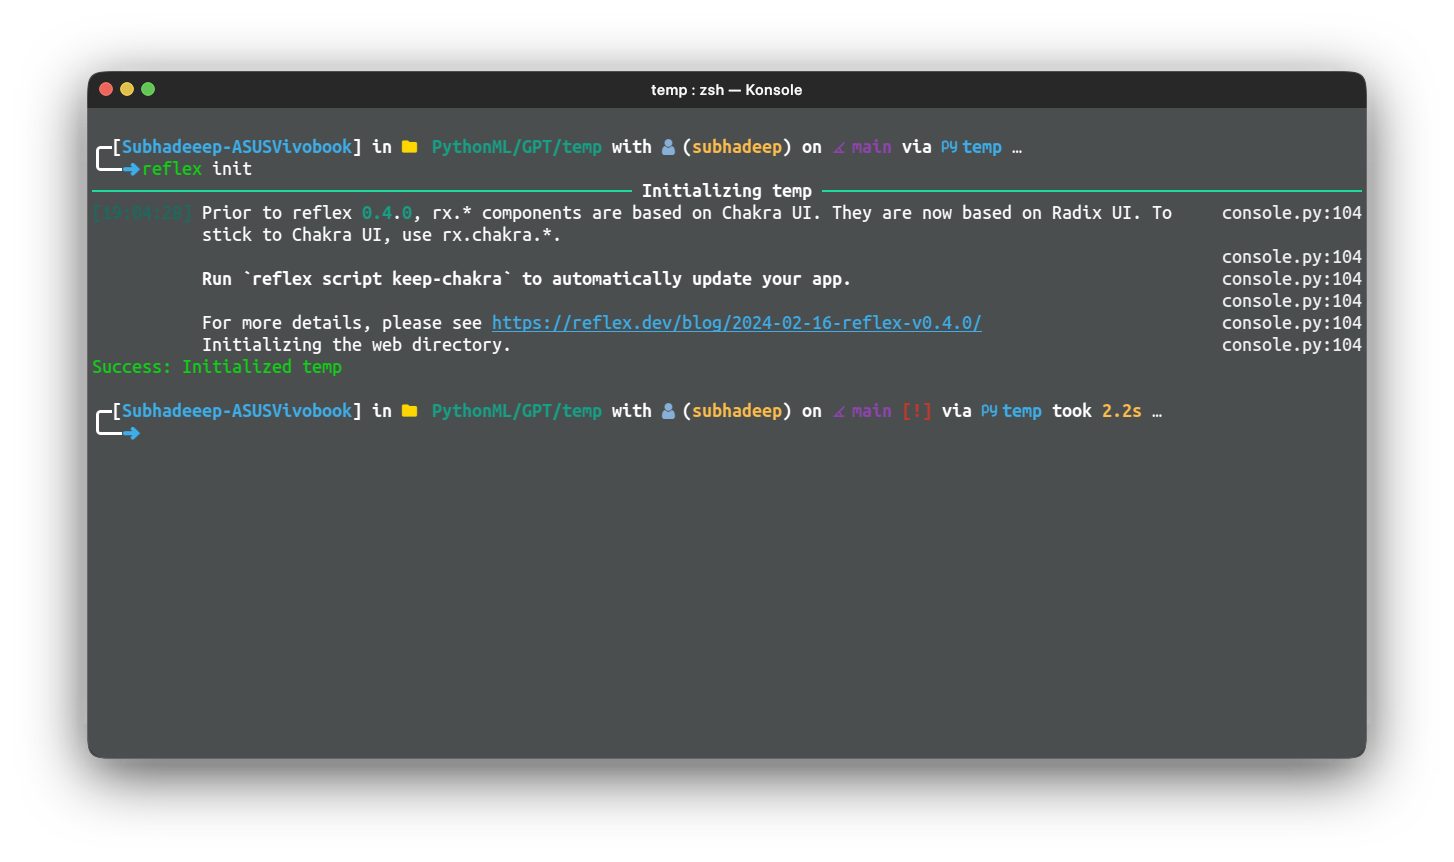Click branch name "main" beside the "[!]" marker

point(872,411)
